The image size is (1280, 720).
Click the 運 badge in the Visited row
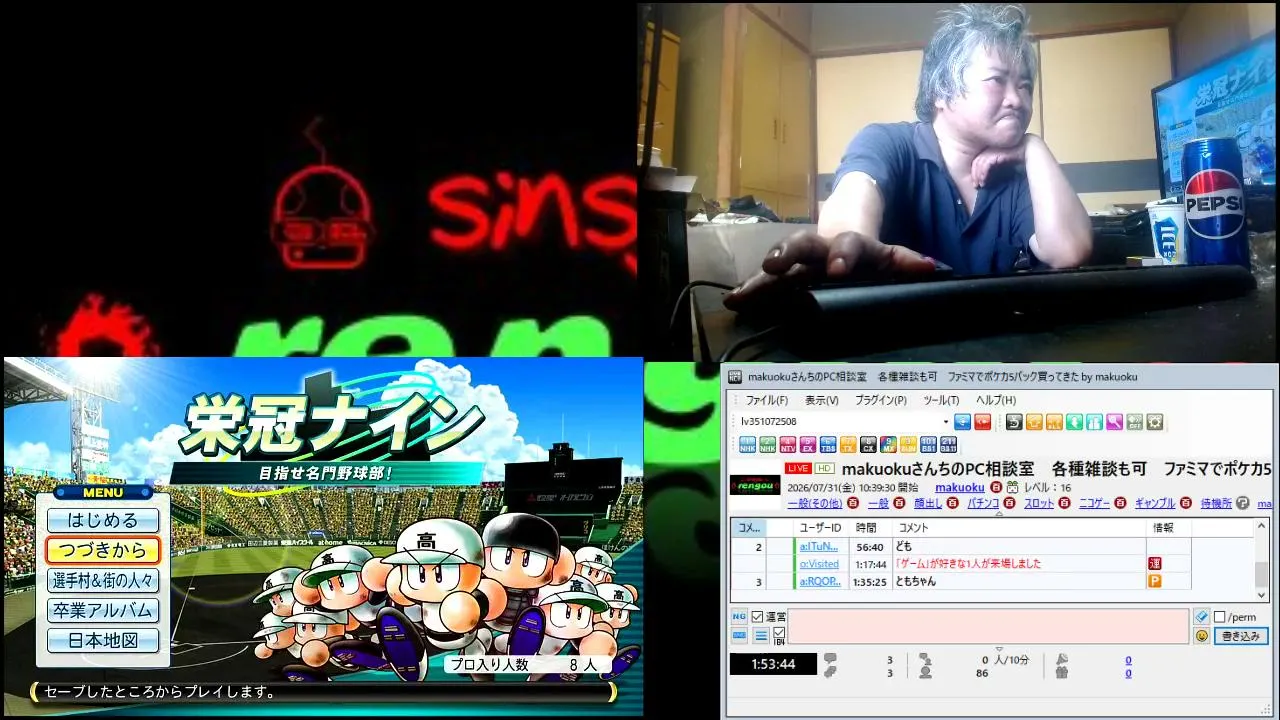coord(1154,564)
